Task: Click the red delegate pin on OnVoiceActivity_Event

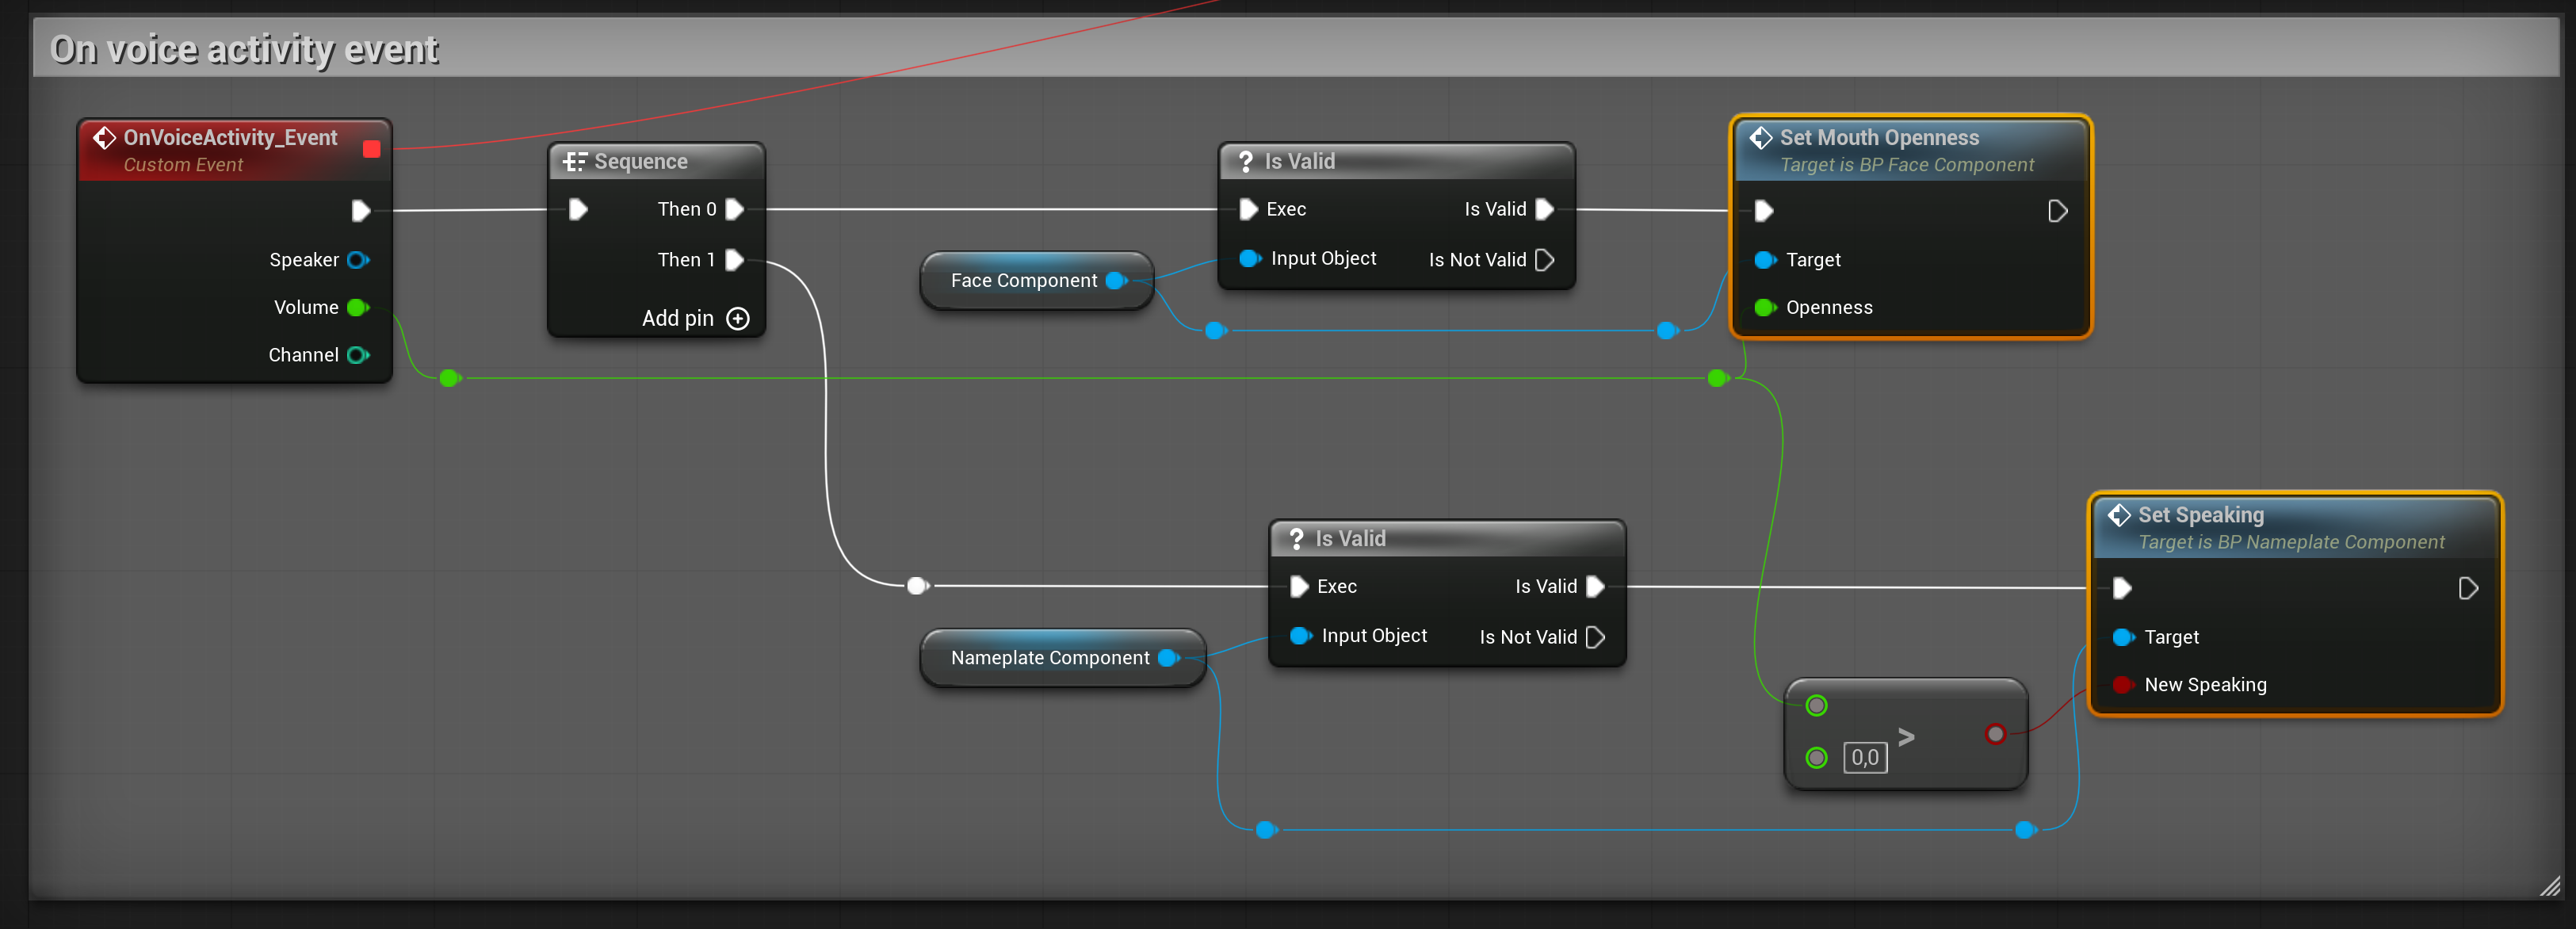Action: pos(371,149)
